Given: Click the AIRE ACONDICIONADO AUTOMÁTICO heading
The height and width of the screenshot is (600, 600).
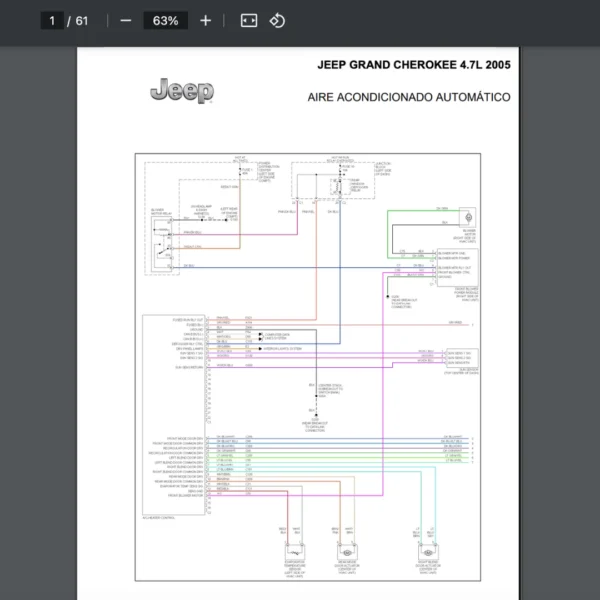Looking at the screenshot, I should (x=409, y=98).
